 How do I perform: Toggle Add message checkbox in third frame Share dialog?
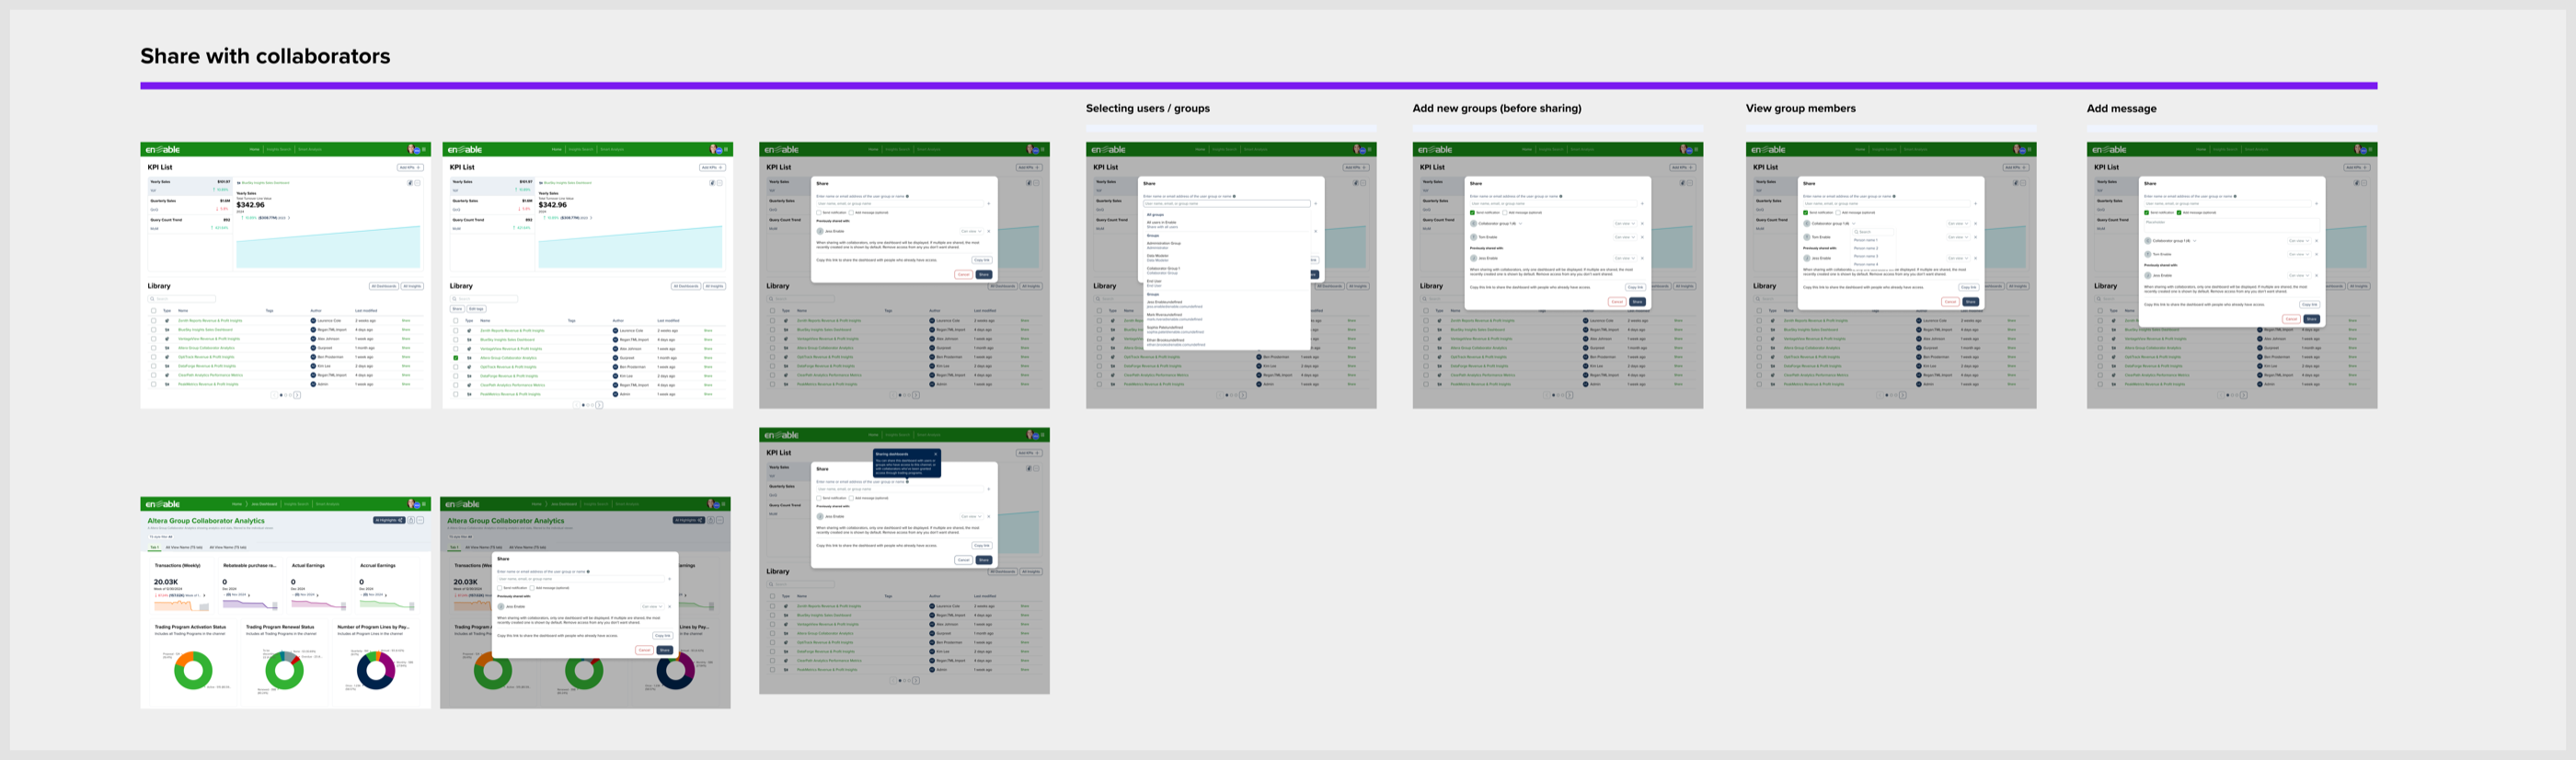pos(851,213)
